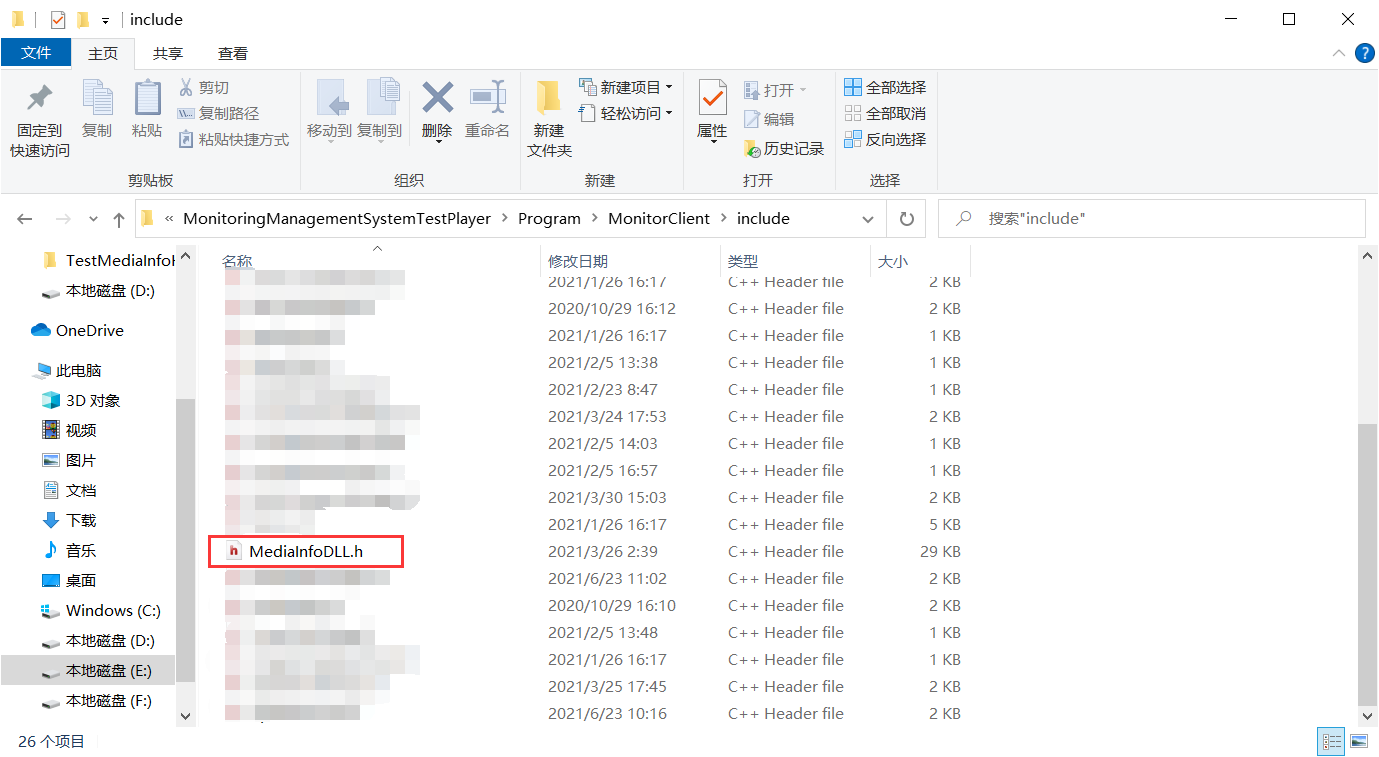Navigate to MonitorClient in the breadcrumb
This screenshot has height=757, width=1379.
[659, 218]
